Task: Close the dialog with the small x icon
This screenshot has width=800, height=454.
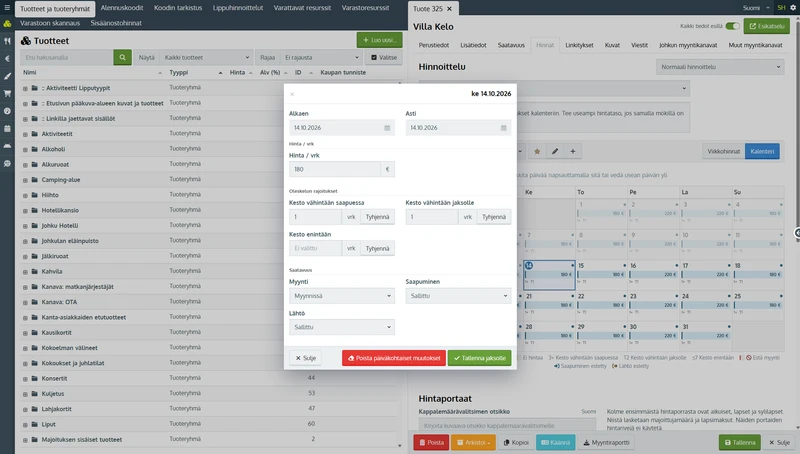Action: pyautogui.click(x=292, y=94)
